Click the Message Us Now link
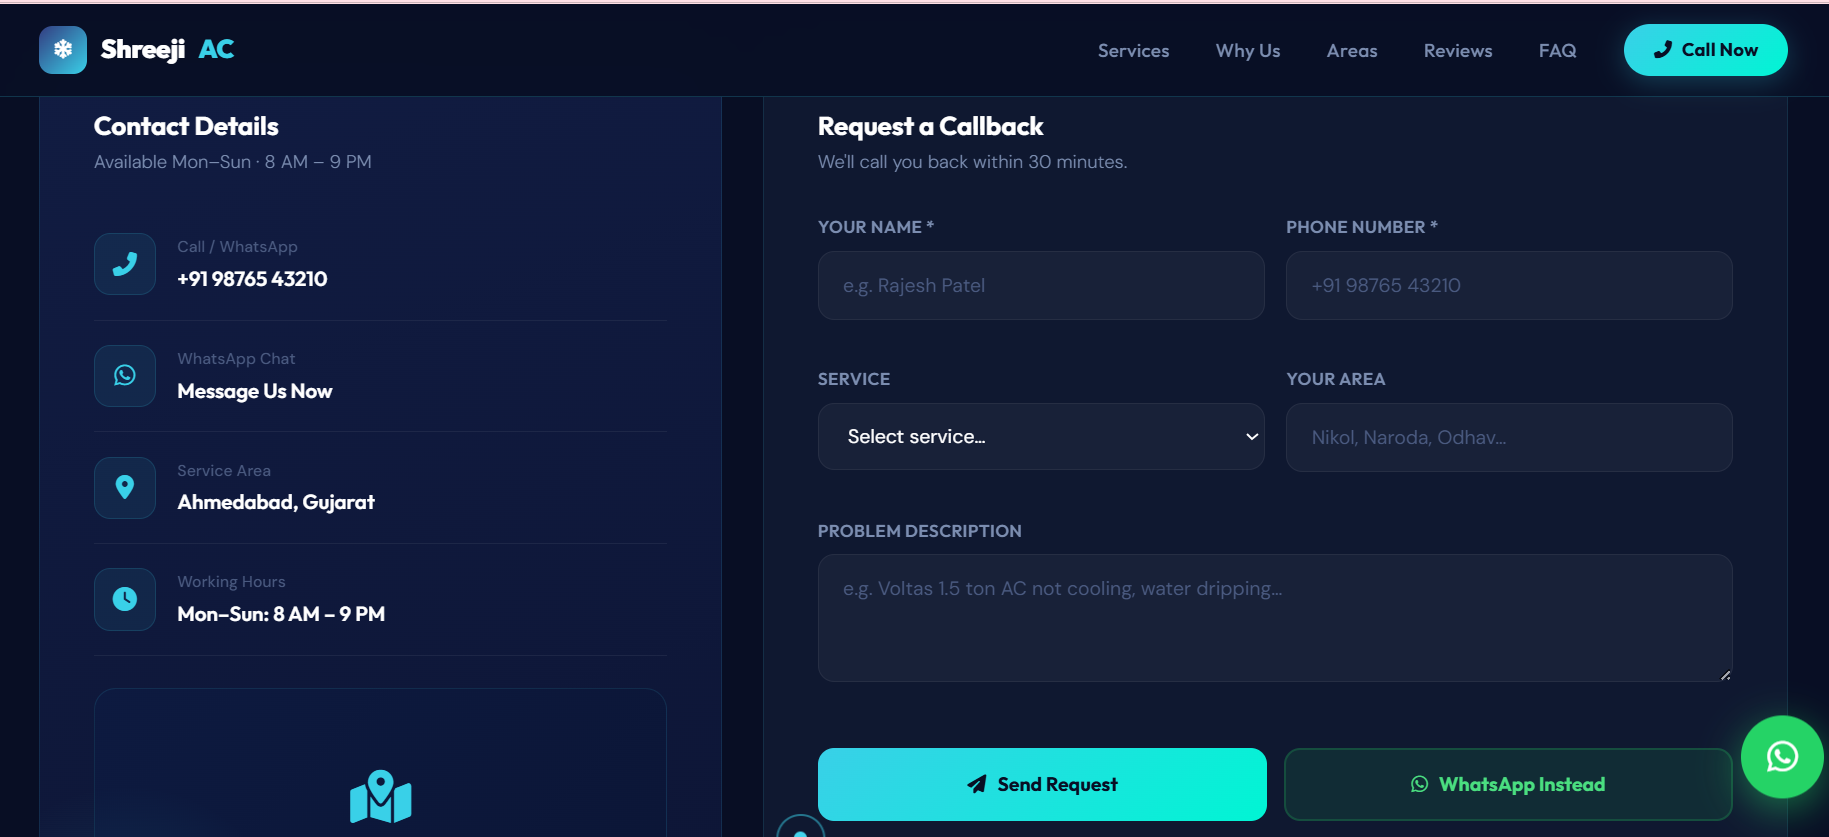This screenshot has width=1829, height=837. coord(255,392)
